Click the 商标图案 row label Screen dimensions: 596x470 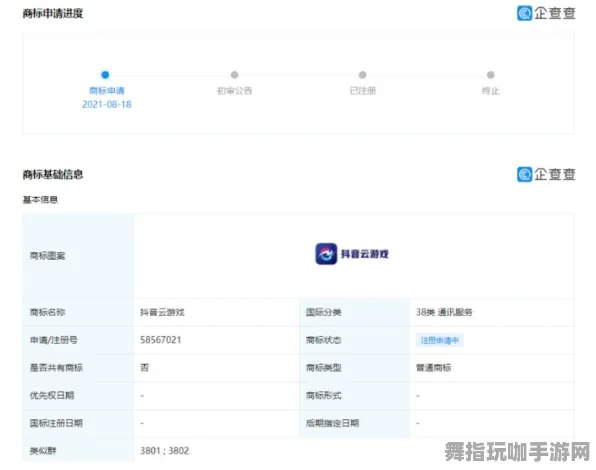(48, 256)
